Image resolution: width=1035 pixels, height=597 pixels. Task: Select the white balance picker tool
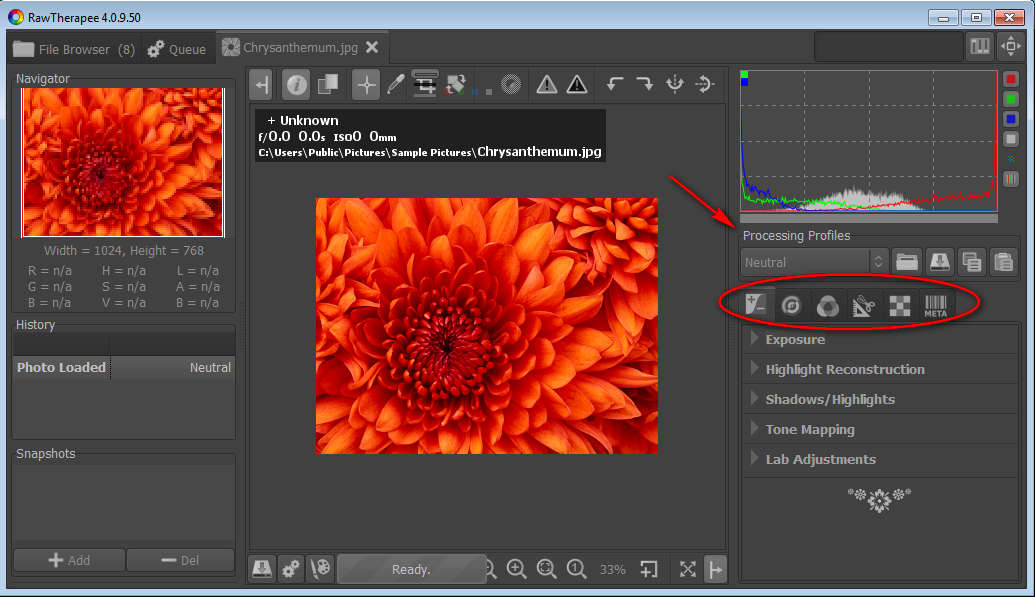click(x=396, y=85)
